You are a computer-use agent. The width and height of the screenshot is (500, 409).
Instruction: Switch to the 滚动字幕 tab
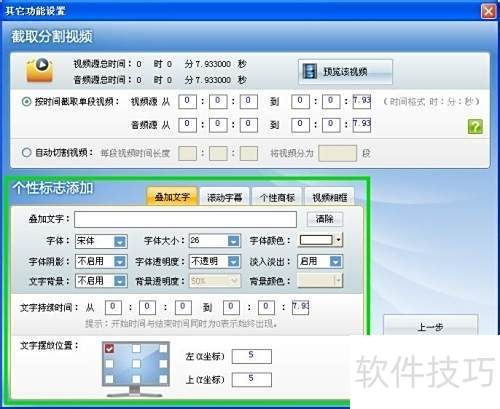click(225, 197)
